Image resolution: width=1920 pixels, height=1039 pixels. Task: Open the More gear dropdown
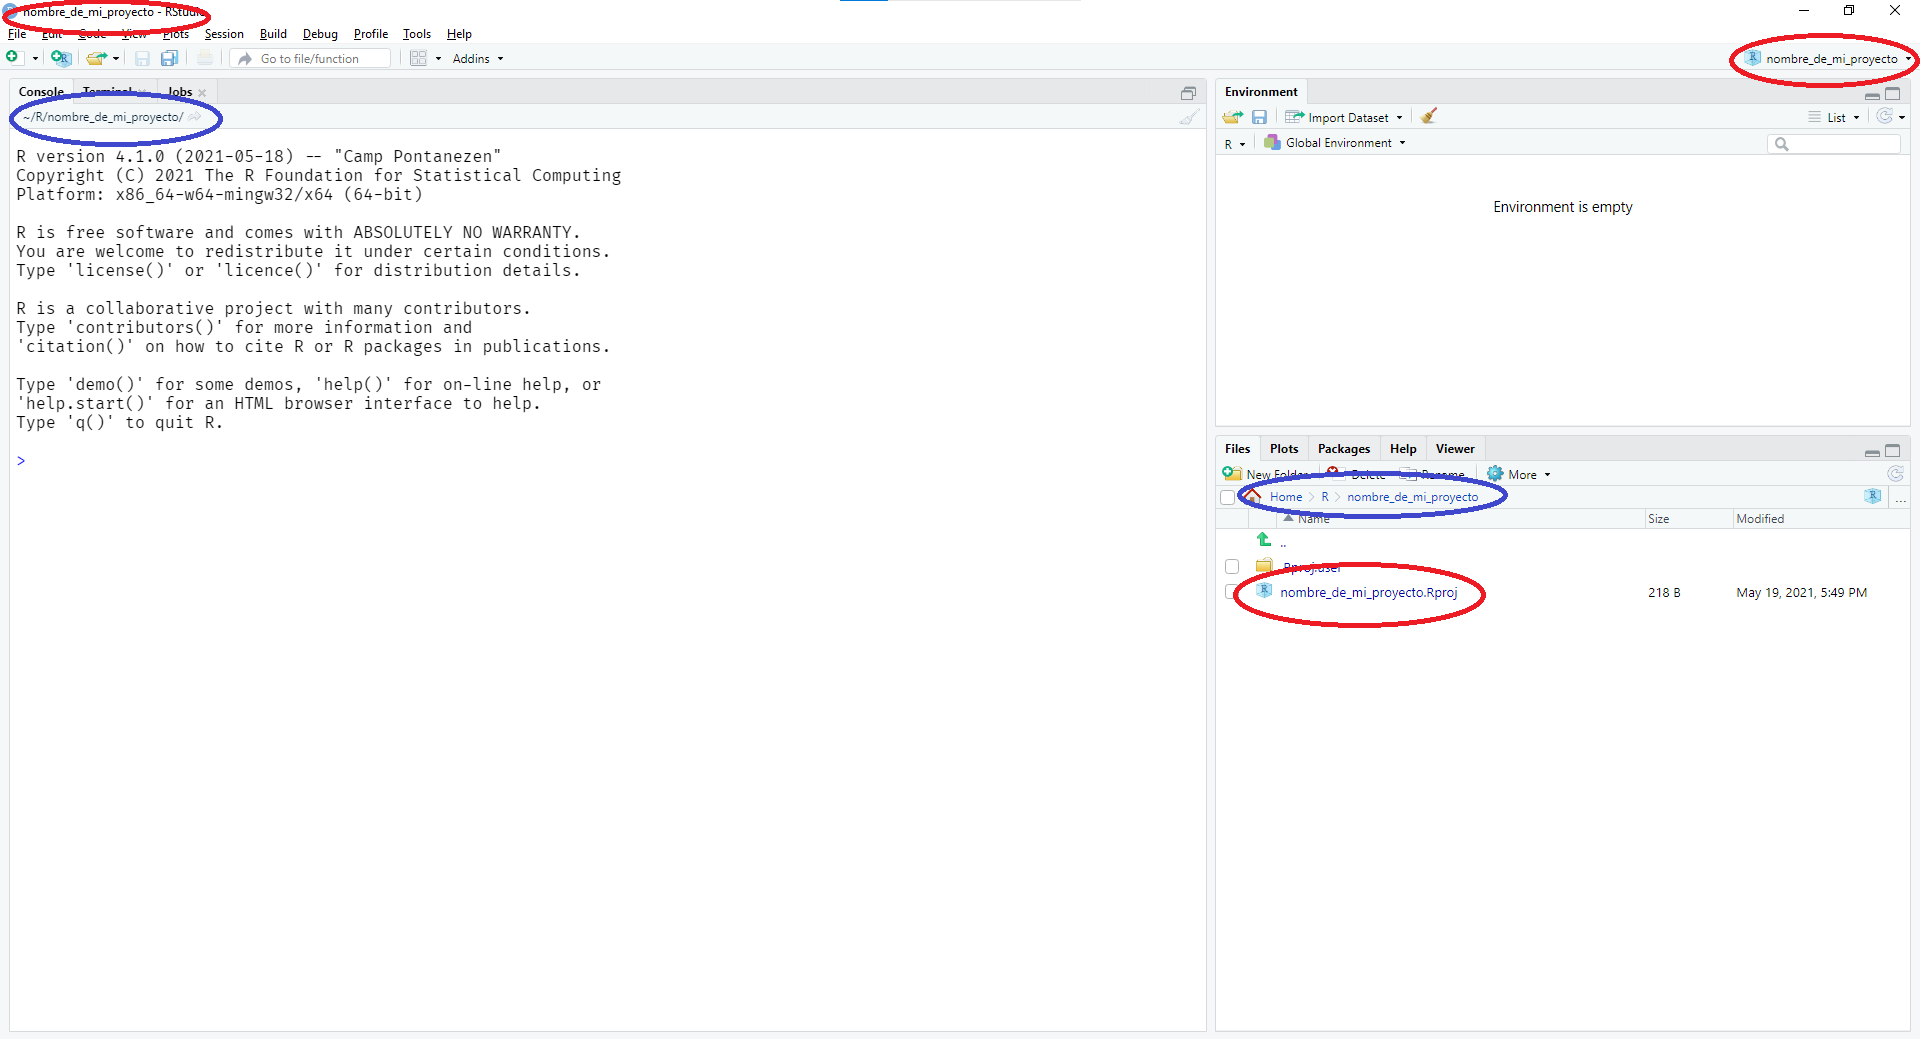click(x=1518, y=474)
